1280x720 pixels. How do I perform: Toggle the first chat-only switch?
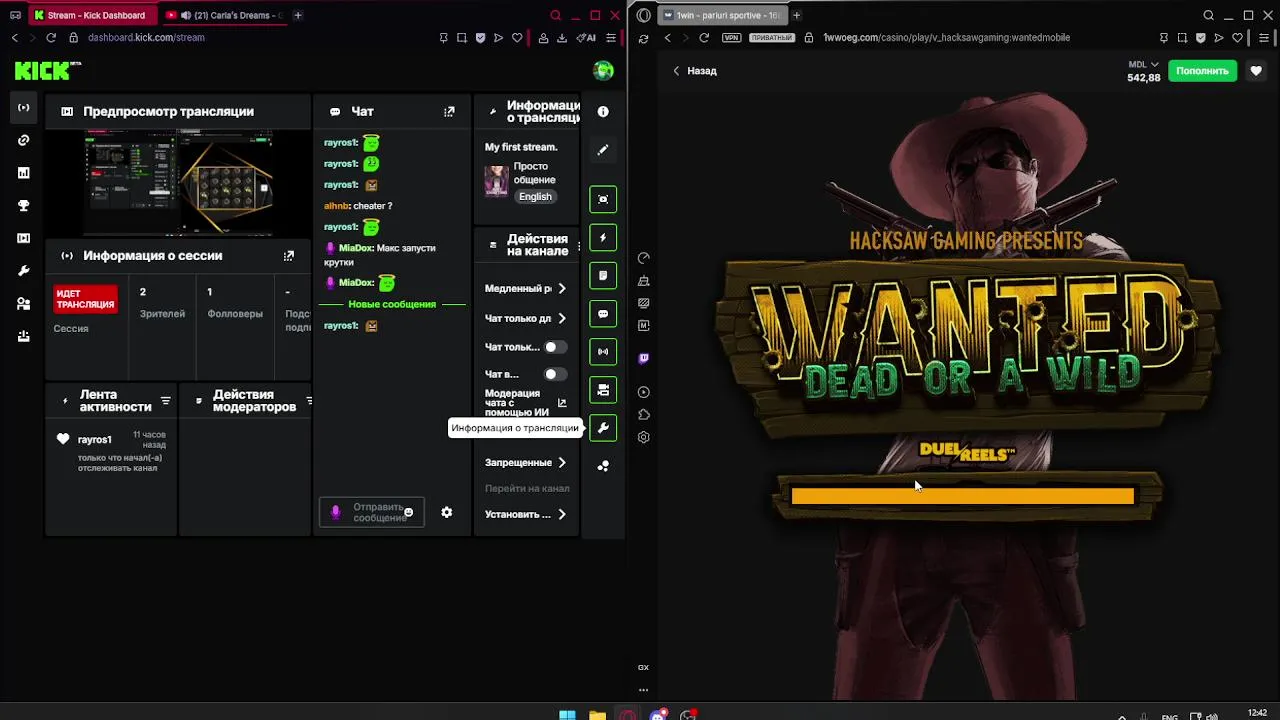(554, 347)
